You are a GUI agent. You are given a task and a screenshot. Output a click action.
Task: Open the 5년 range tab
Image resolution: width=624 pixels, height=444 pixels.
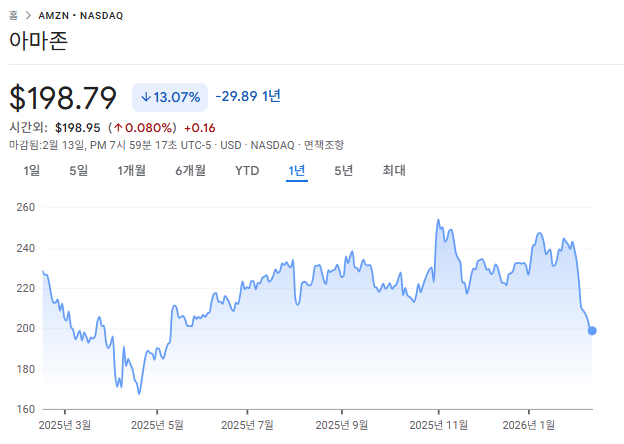pyautogui.click(x=343, y=171)
